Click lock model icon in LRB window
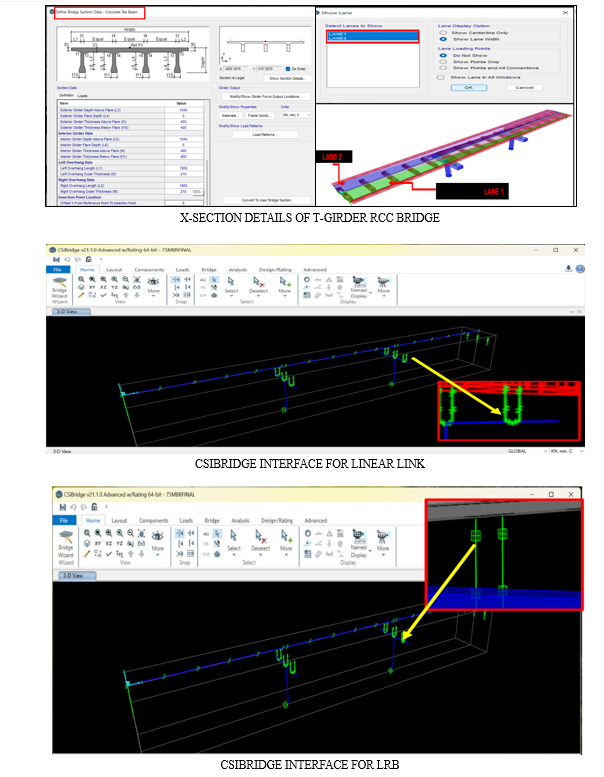 [94, 507]
